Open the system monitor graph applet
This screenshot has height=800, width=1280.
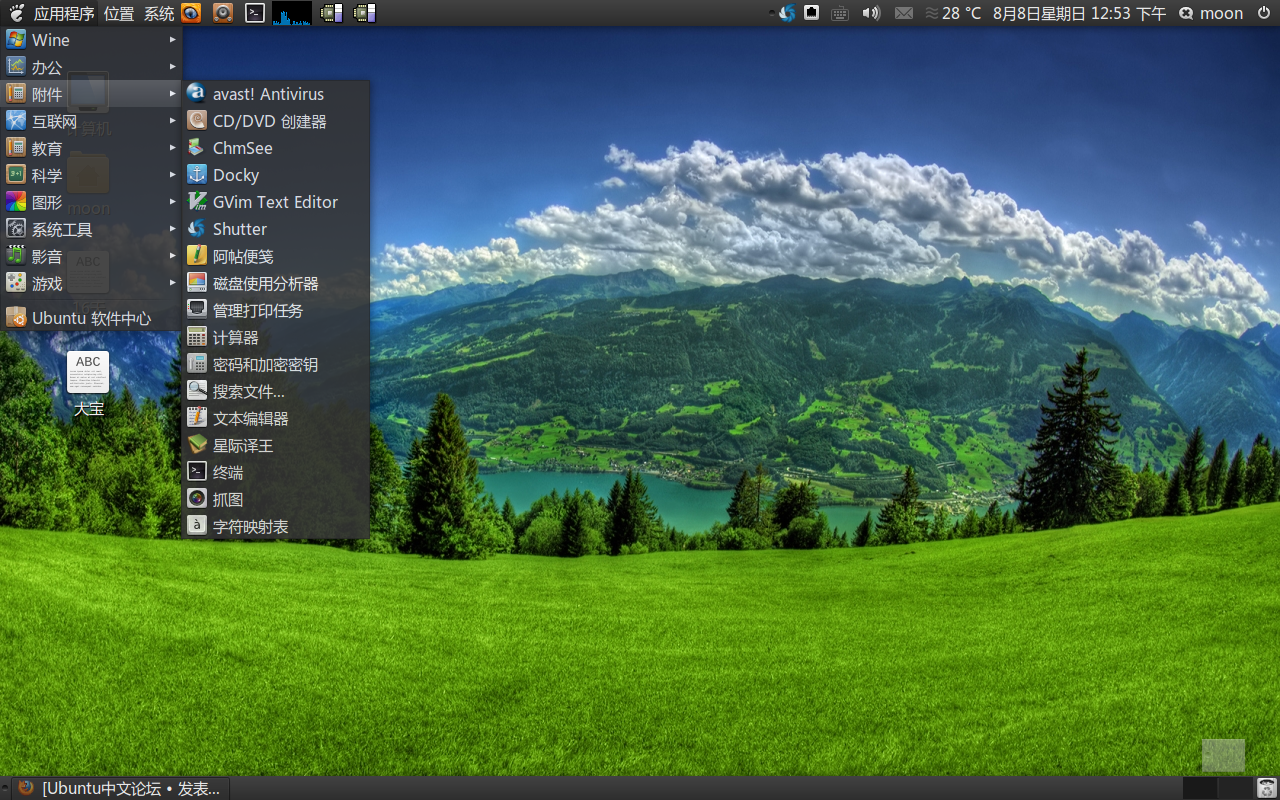(x=292, y=13)
